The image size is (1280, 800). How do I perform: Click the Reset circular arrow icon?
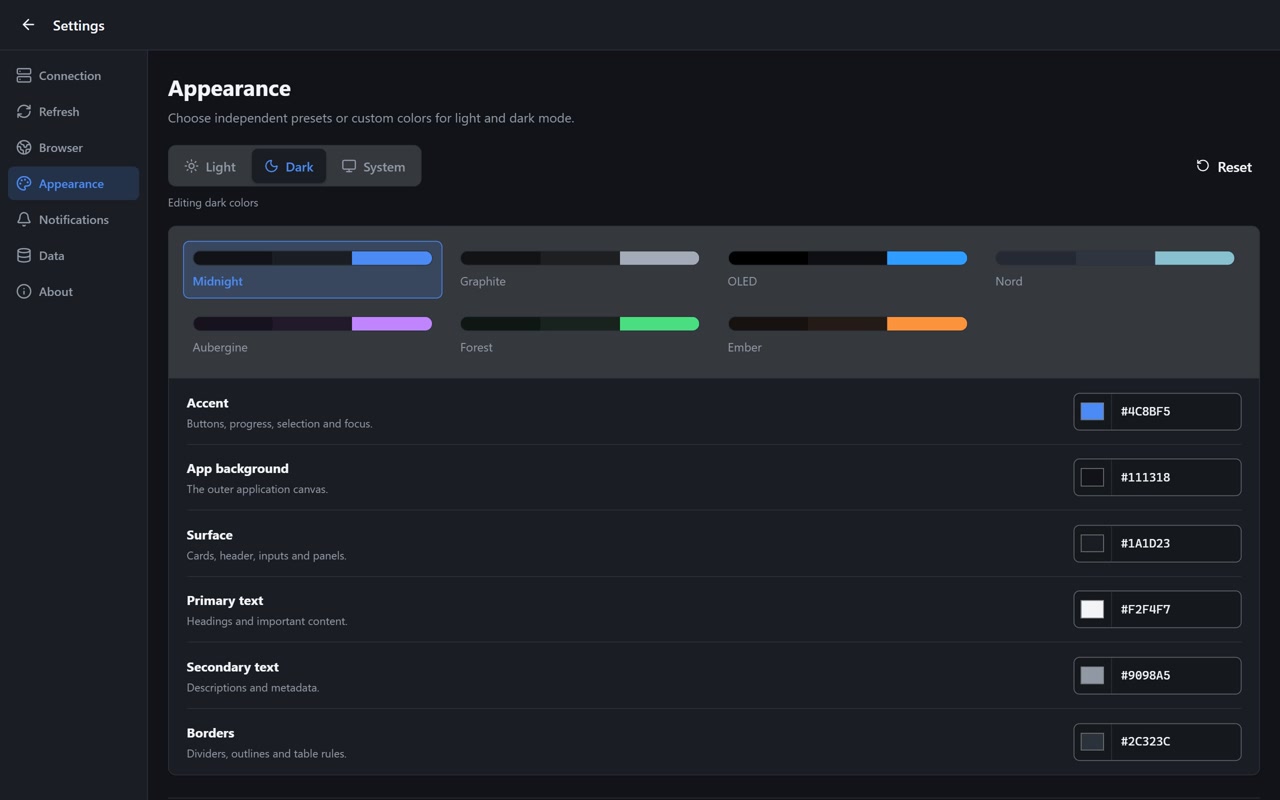1203,166
